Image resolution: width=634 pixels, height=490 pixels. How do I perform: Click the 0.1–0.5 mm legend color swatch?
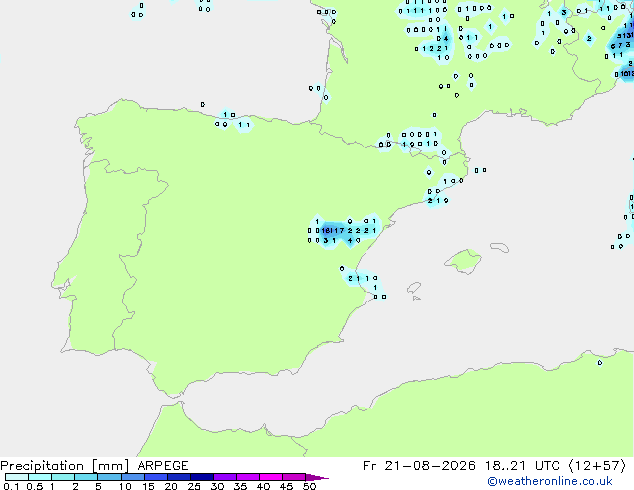(x=17, y=477)
